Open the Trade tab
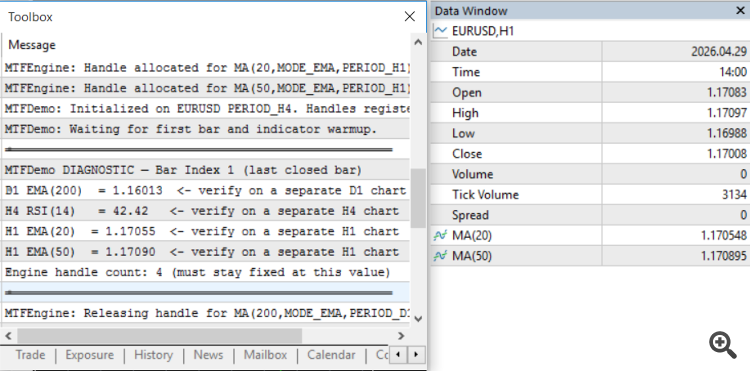The width and height of the screenshot is (750, 371). (x=30, y=355)
